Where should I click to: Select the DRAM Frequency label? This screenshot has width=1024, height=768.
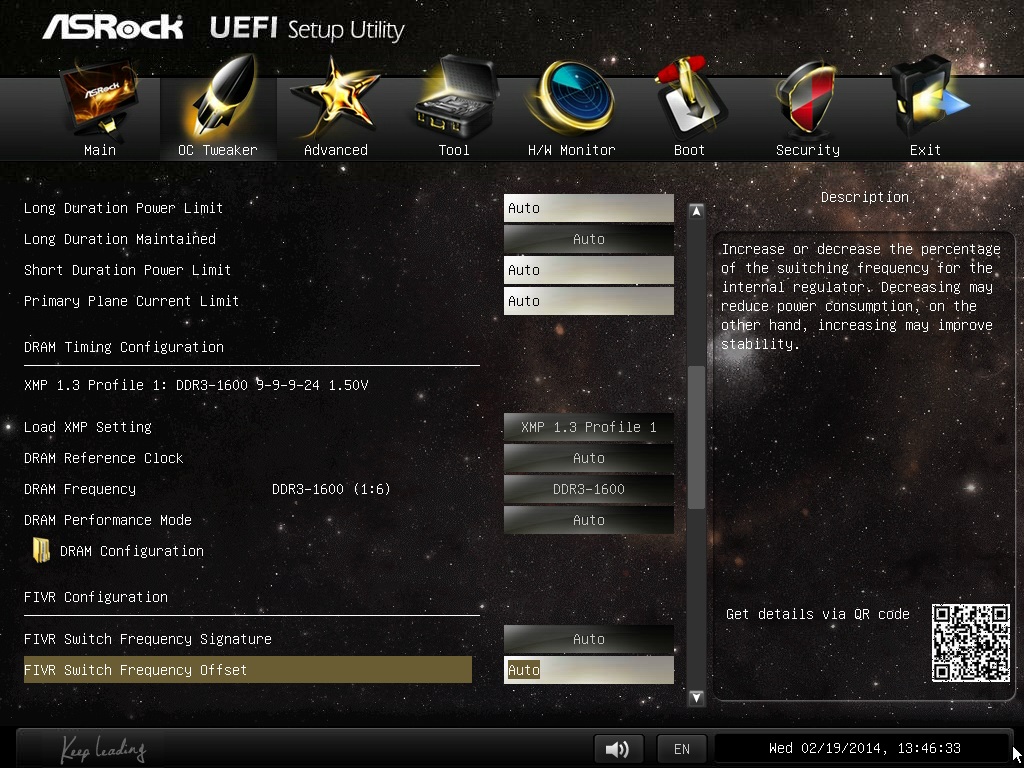[x=80, y=489]
